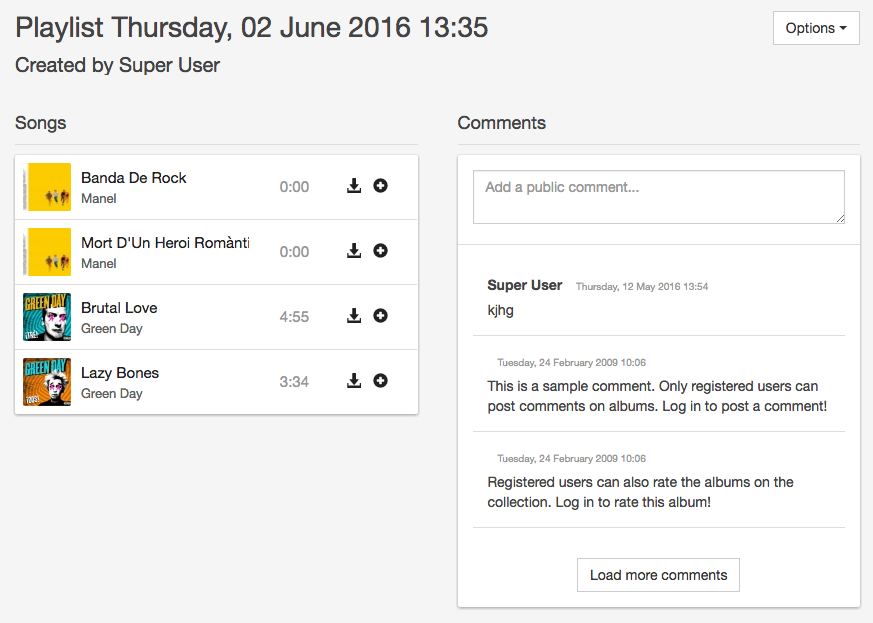This screenshot has height=623, width=873.
Task: Click Super User comment author name
Action: pyautogui.click(x=524, y=285)
